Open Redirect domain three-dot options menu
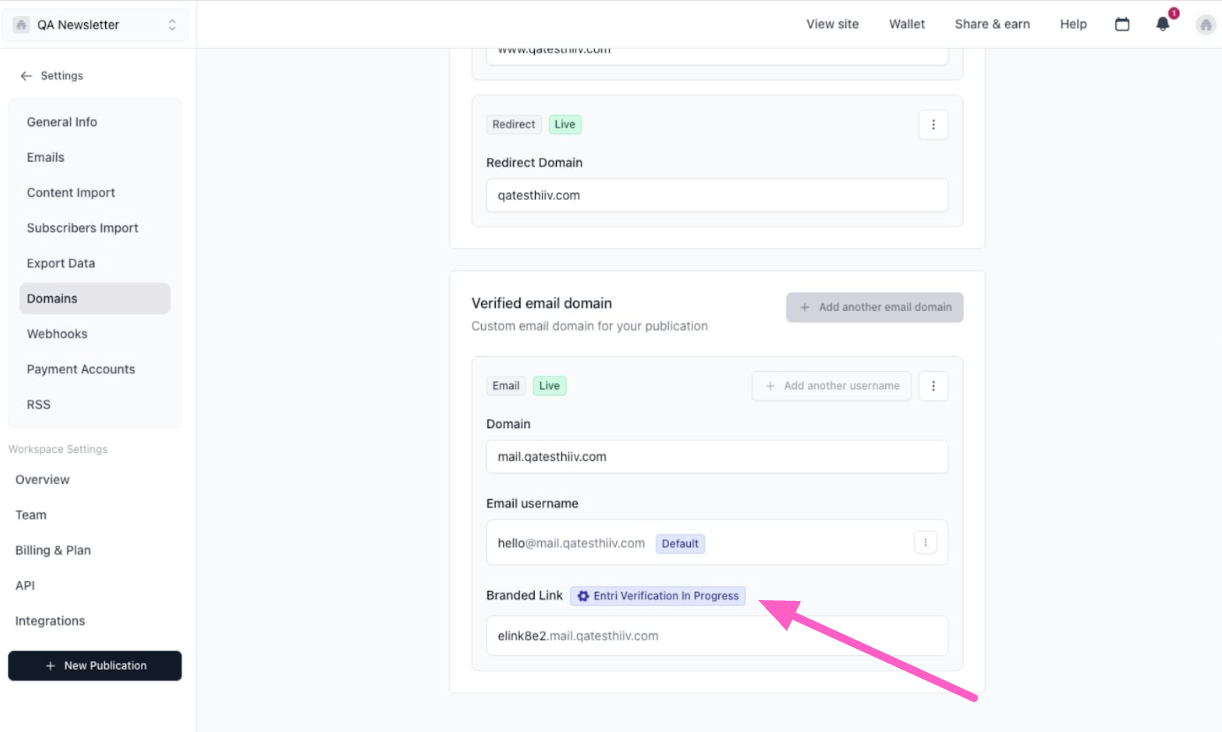This screenshot has width=1222, height=732. coord(933,125)
